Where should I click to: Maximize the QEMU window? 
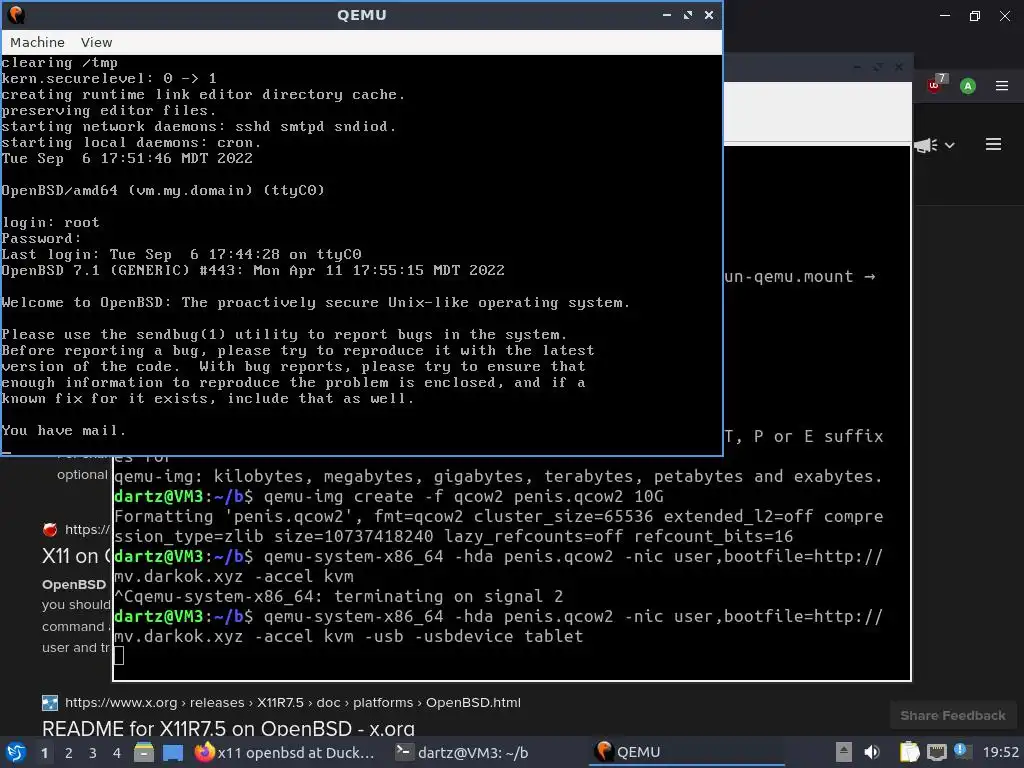pyautogui.click(x=688, y=15)
